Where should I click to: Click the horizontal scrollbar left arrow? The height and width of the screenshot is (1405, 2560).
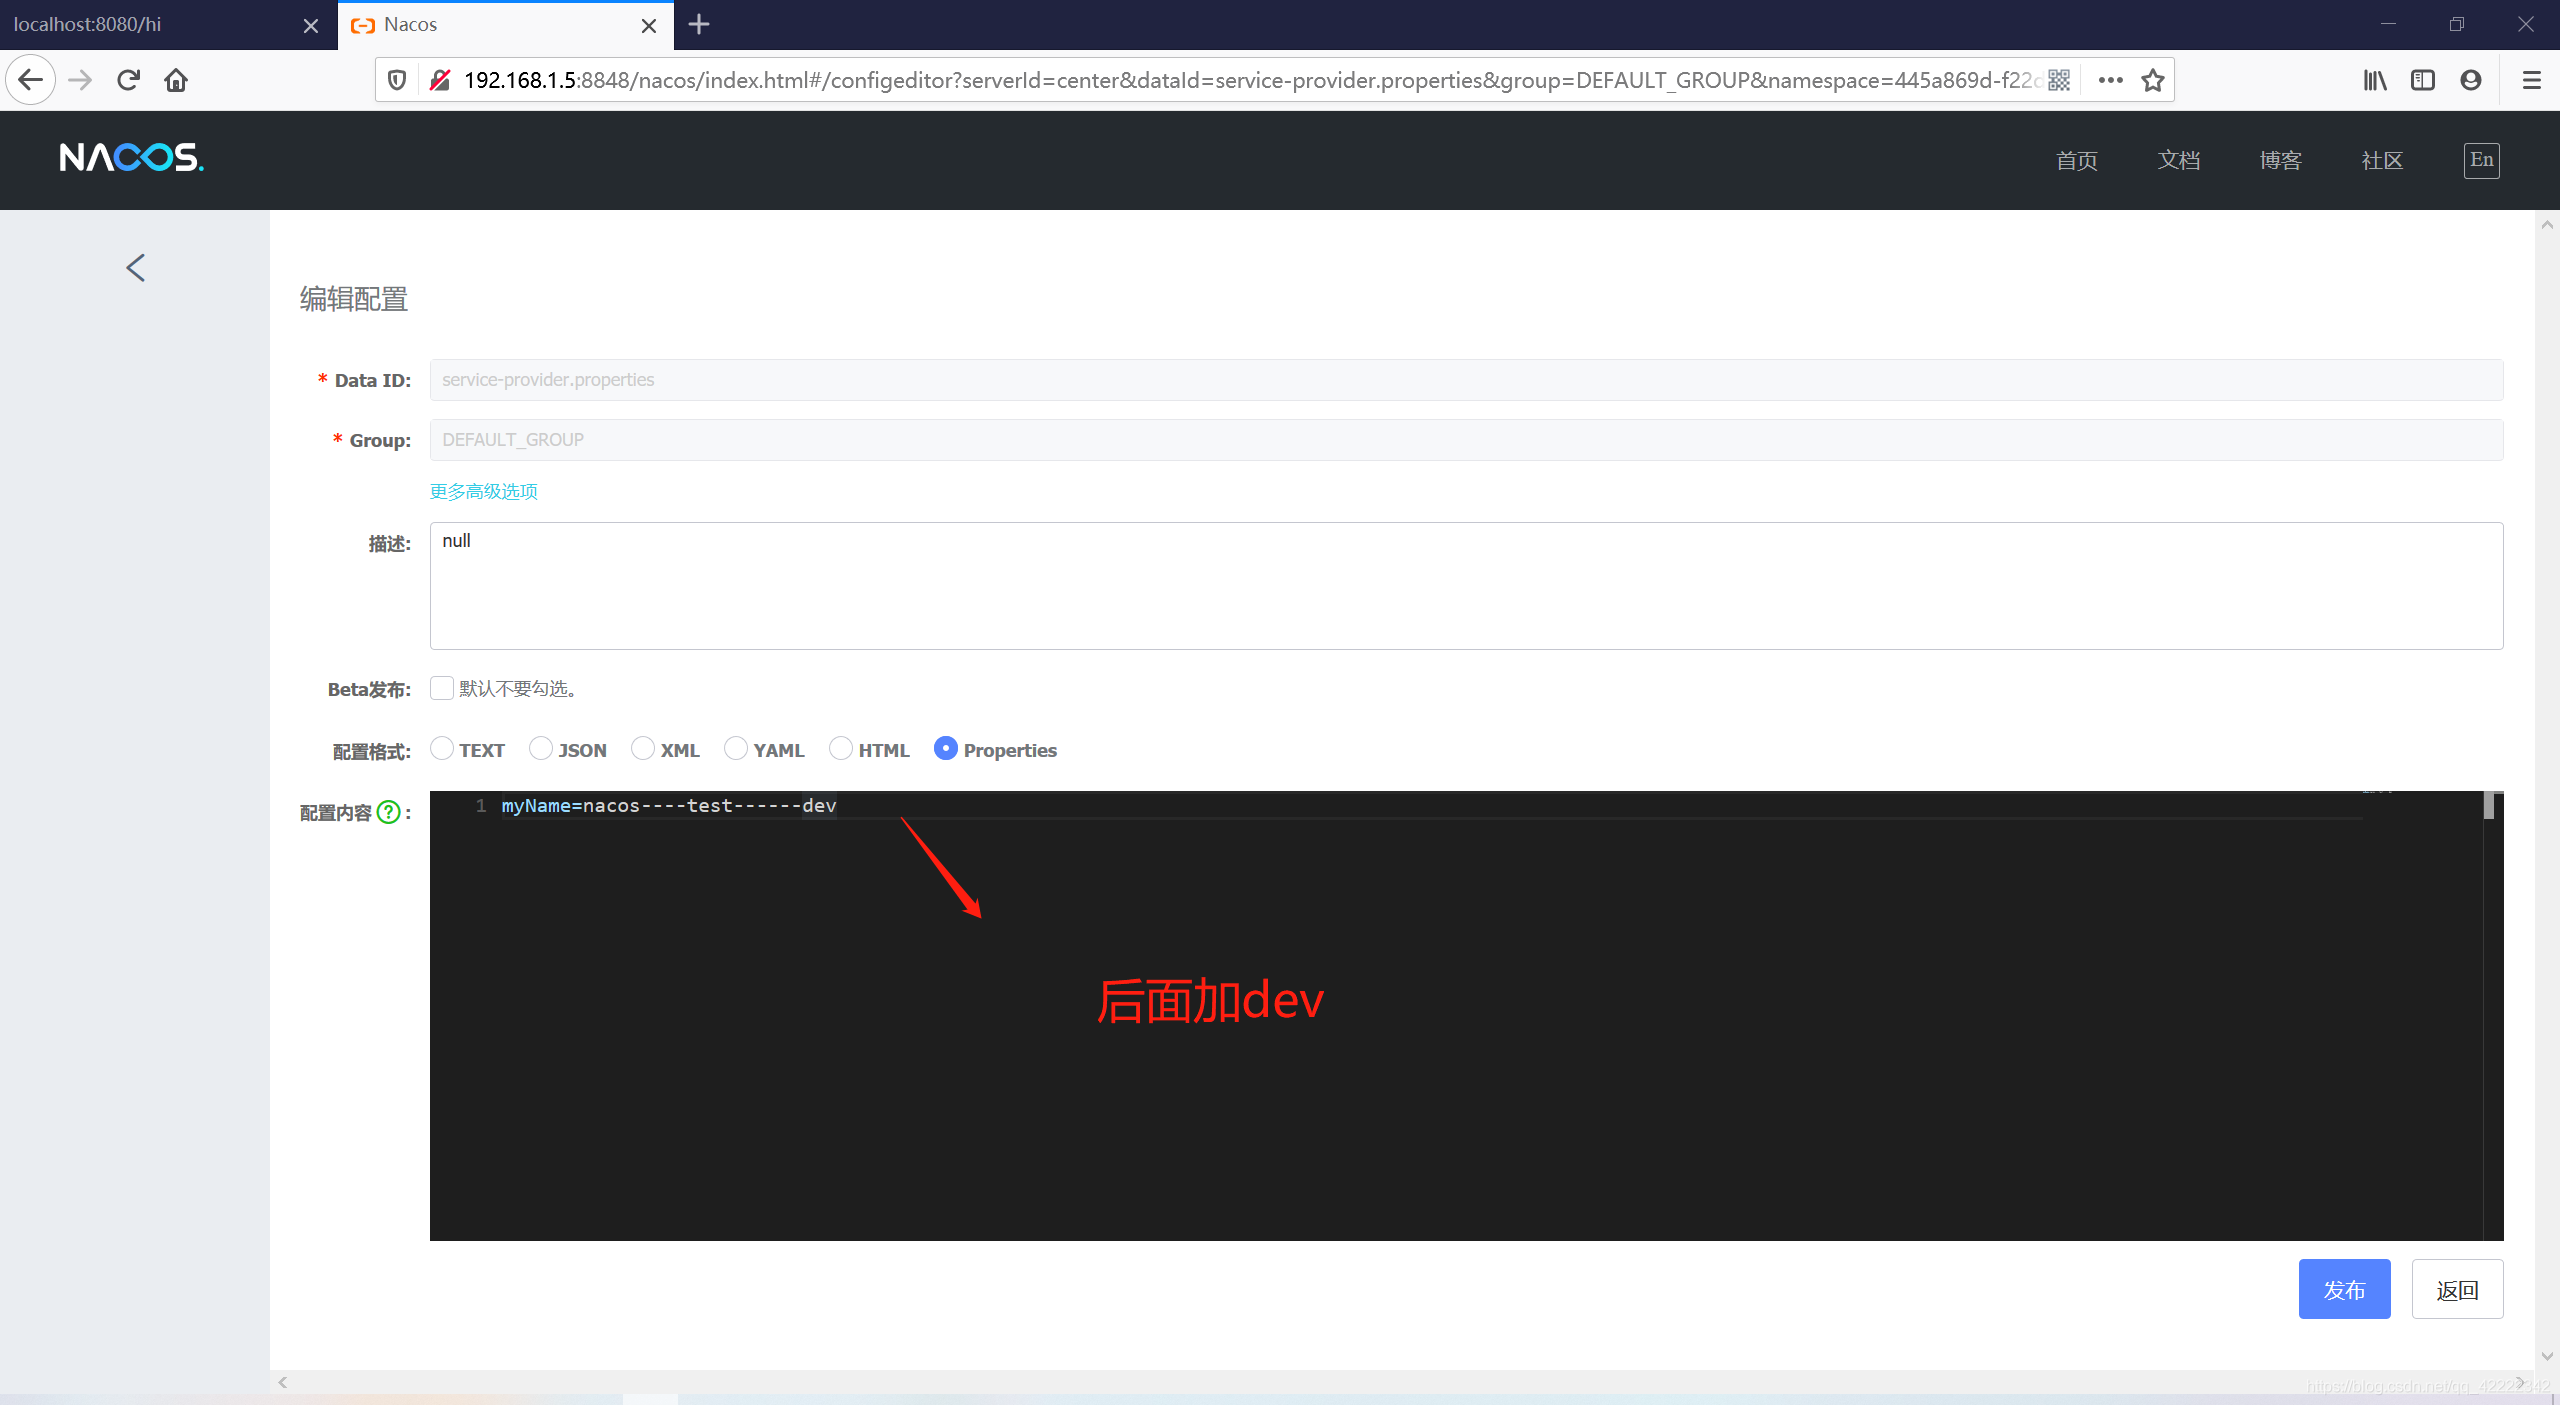(283, 1382)
